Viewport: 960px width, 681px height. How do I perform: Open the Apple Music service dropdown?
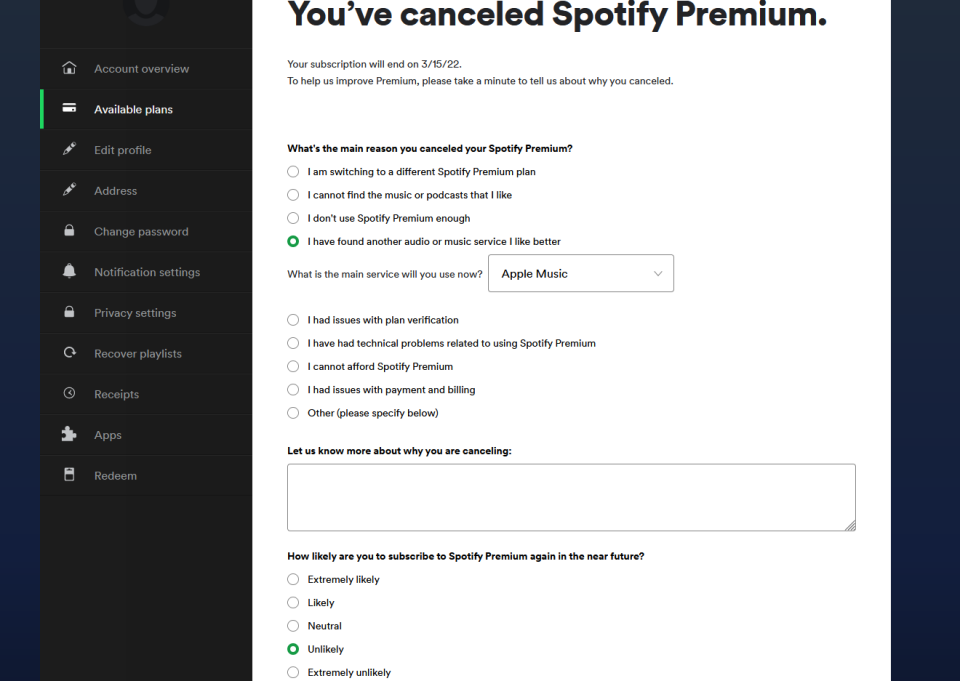(x=580, y=274)
